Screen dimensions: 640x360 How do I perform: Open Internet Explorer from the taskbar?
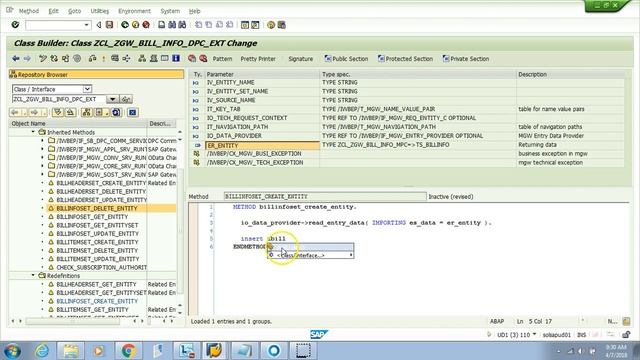(42, 351)
